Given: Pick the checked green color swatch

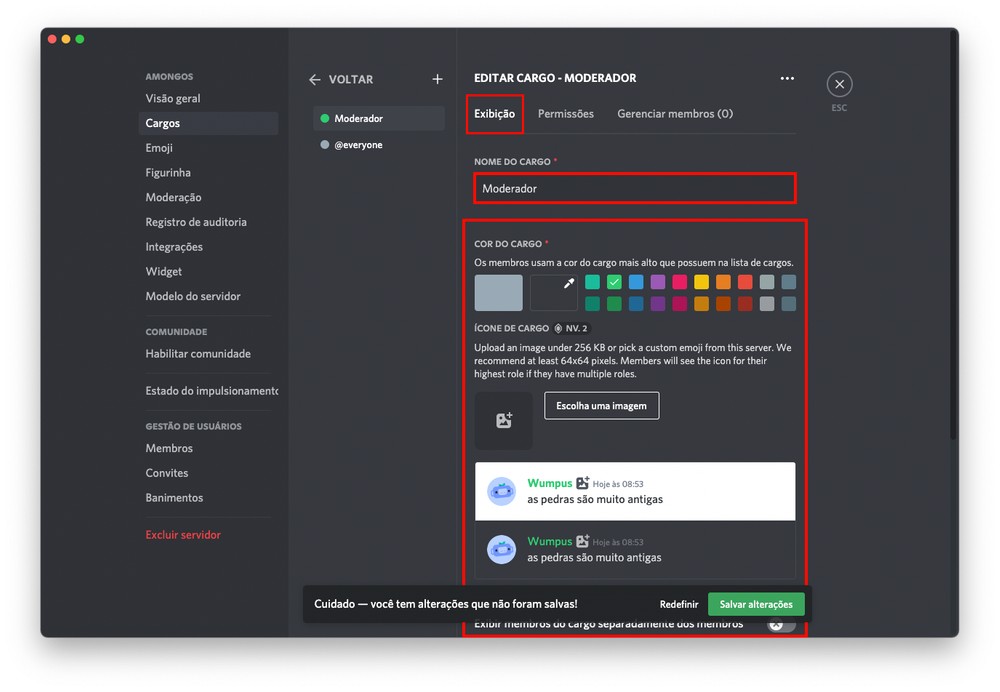Looking at the screenshot, I should tap(614, 282).
